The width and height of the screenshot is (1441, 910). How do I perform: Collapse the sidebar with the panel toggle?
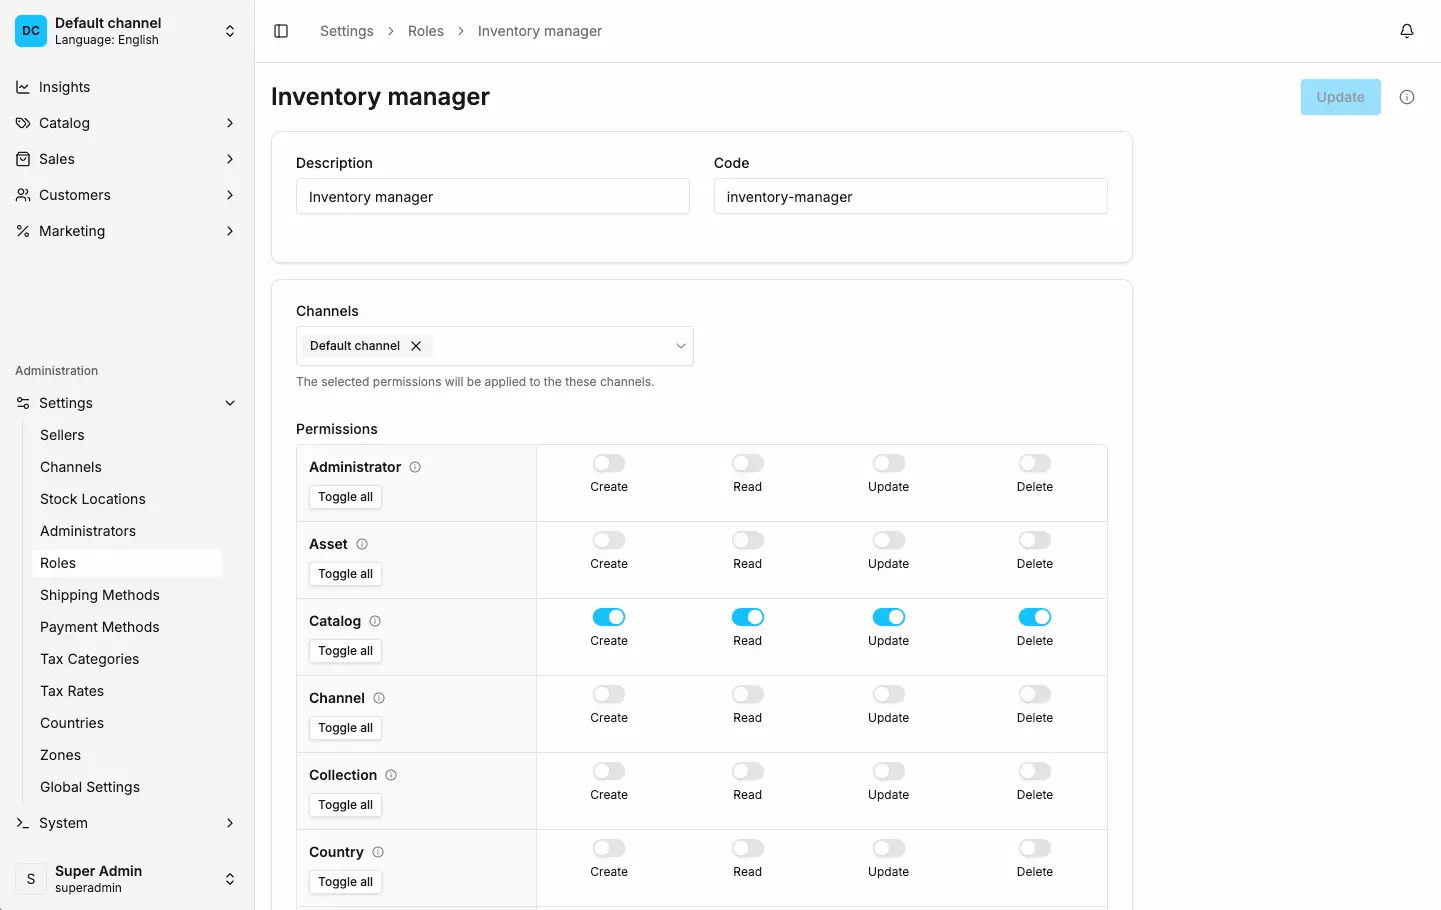tap(281, 31)
